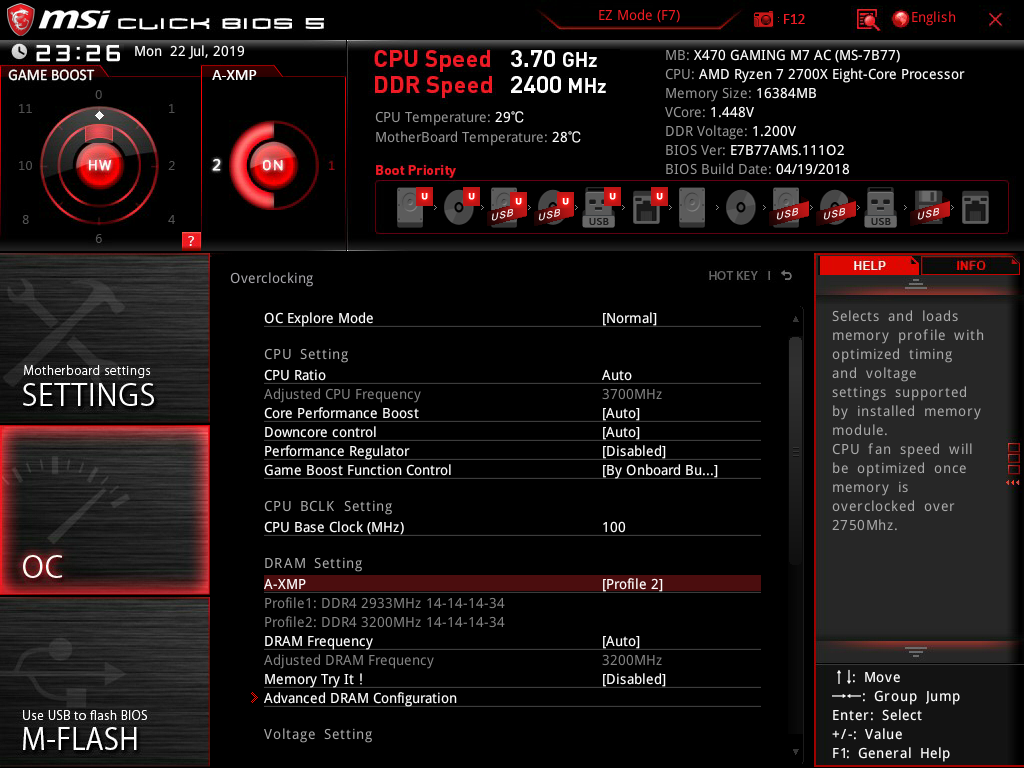
Task: Click Profile1: DDR4 2933MHz 14-14-14-34 line
Action: 384,603
